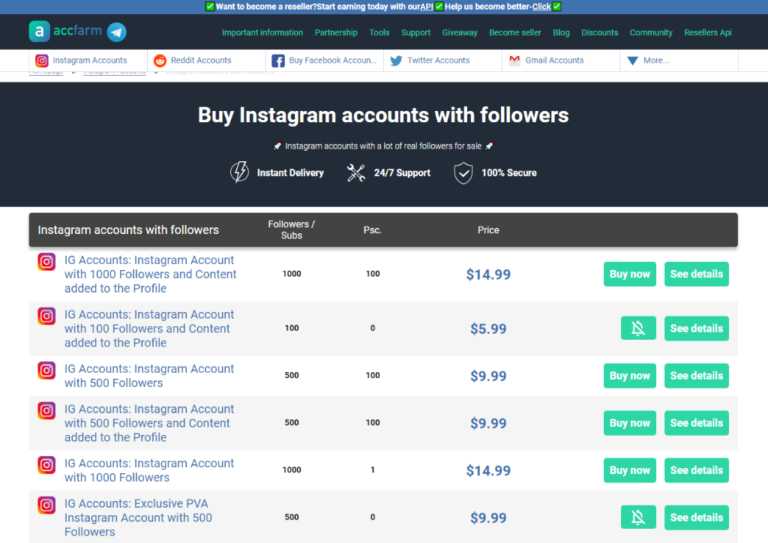The height and width of the screenshot is (543, 768).
Task: Click the Gmail icon in category bar
Action: (514, 60)
